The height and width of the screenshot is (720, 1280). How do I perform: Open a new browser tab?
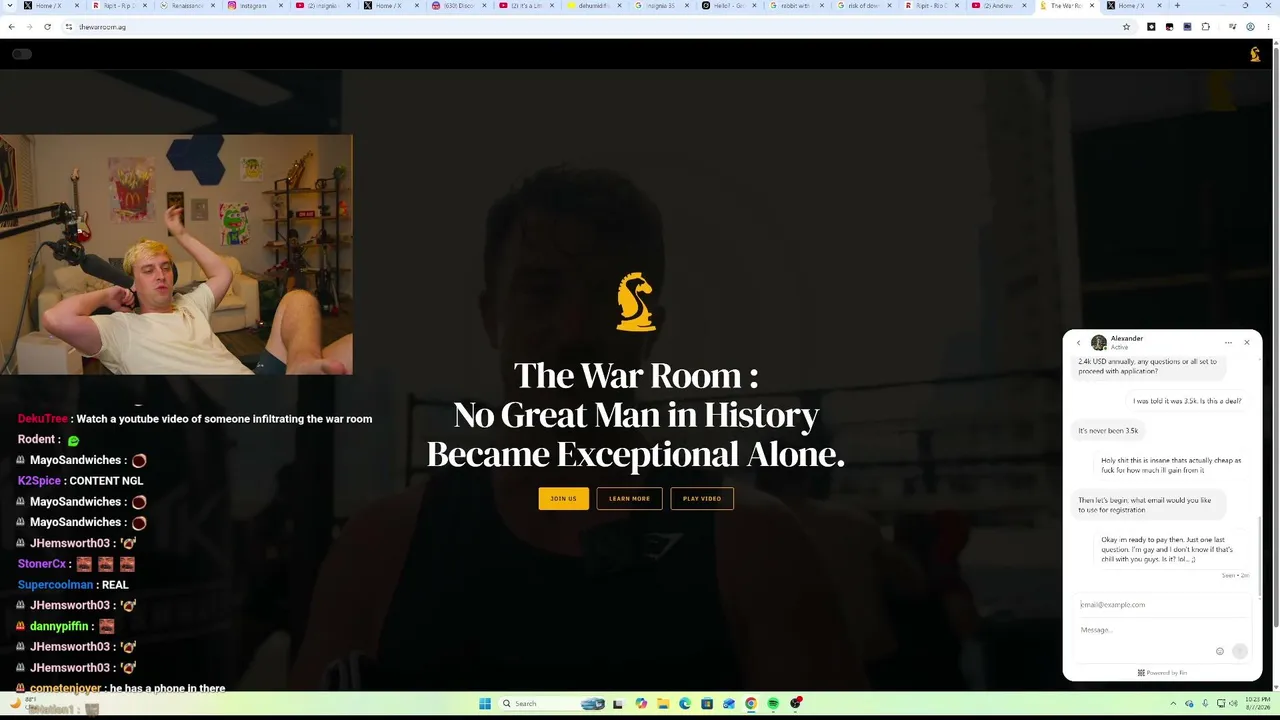click(x=1177, y=6)
